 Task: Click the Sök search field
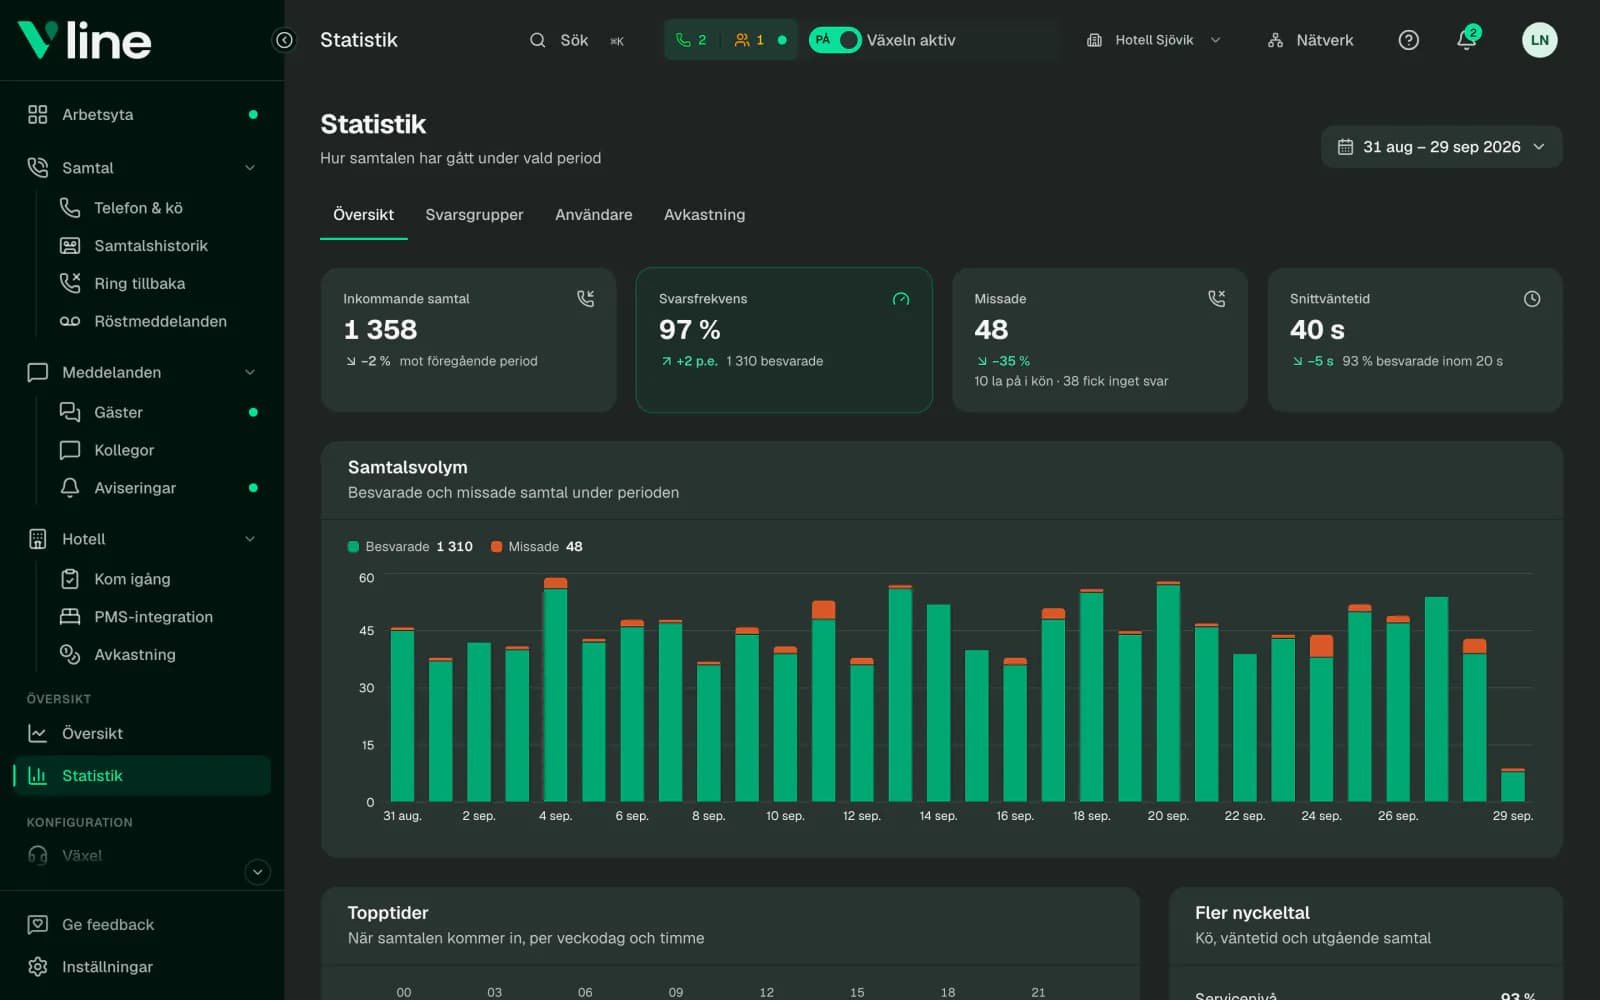tap(577, 40)
